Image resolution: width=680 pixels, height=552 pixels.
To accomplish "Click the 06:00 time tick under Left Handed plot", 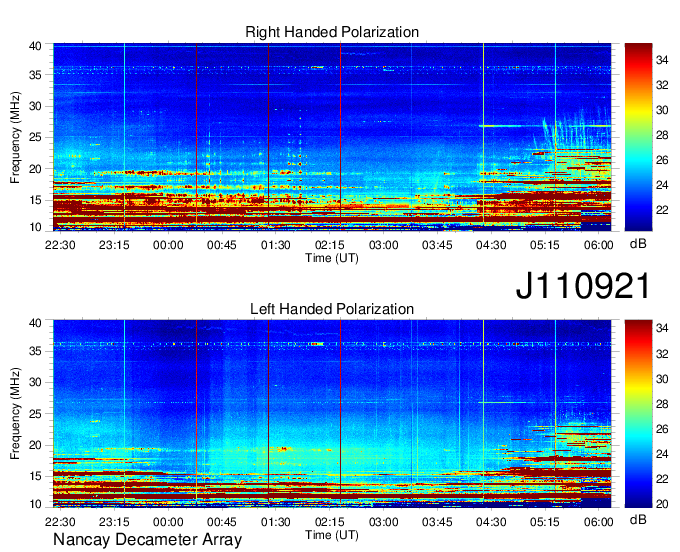I will 598,522.
